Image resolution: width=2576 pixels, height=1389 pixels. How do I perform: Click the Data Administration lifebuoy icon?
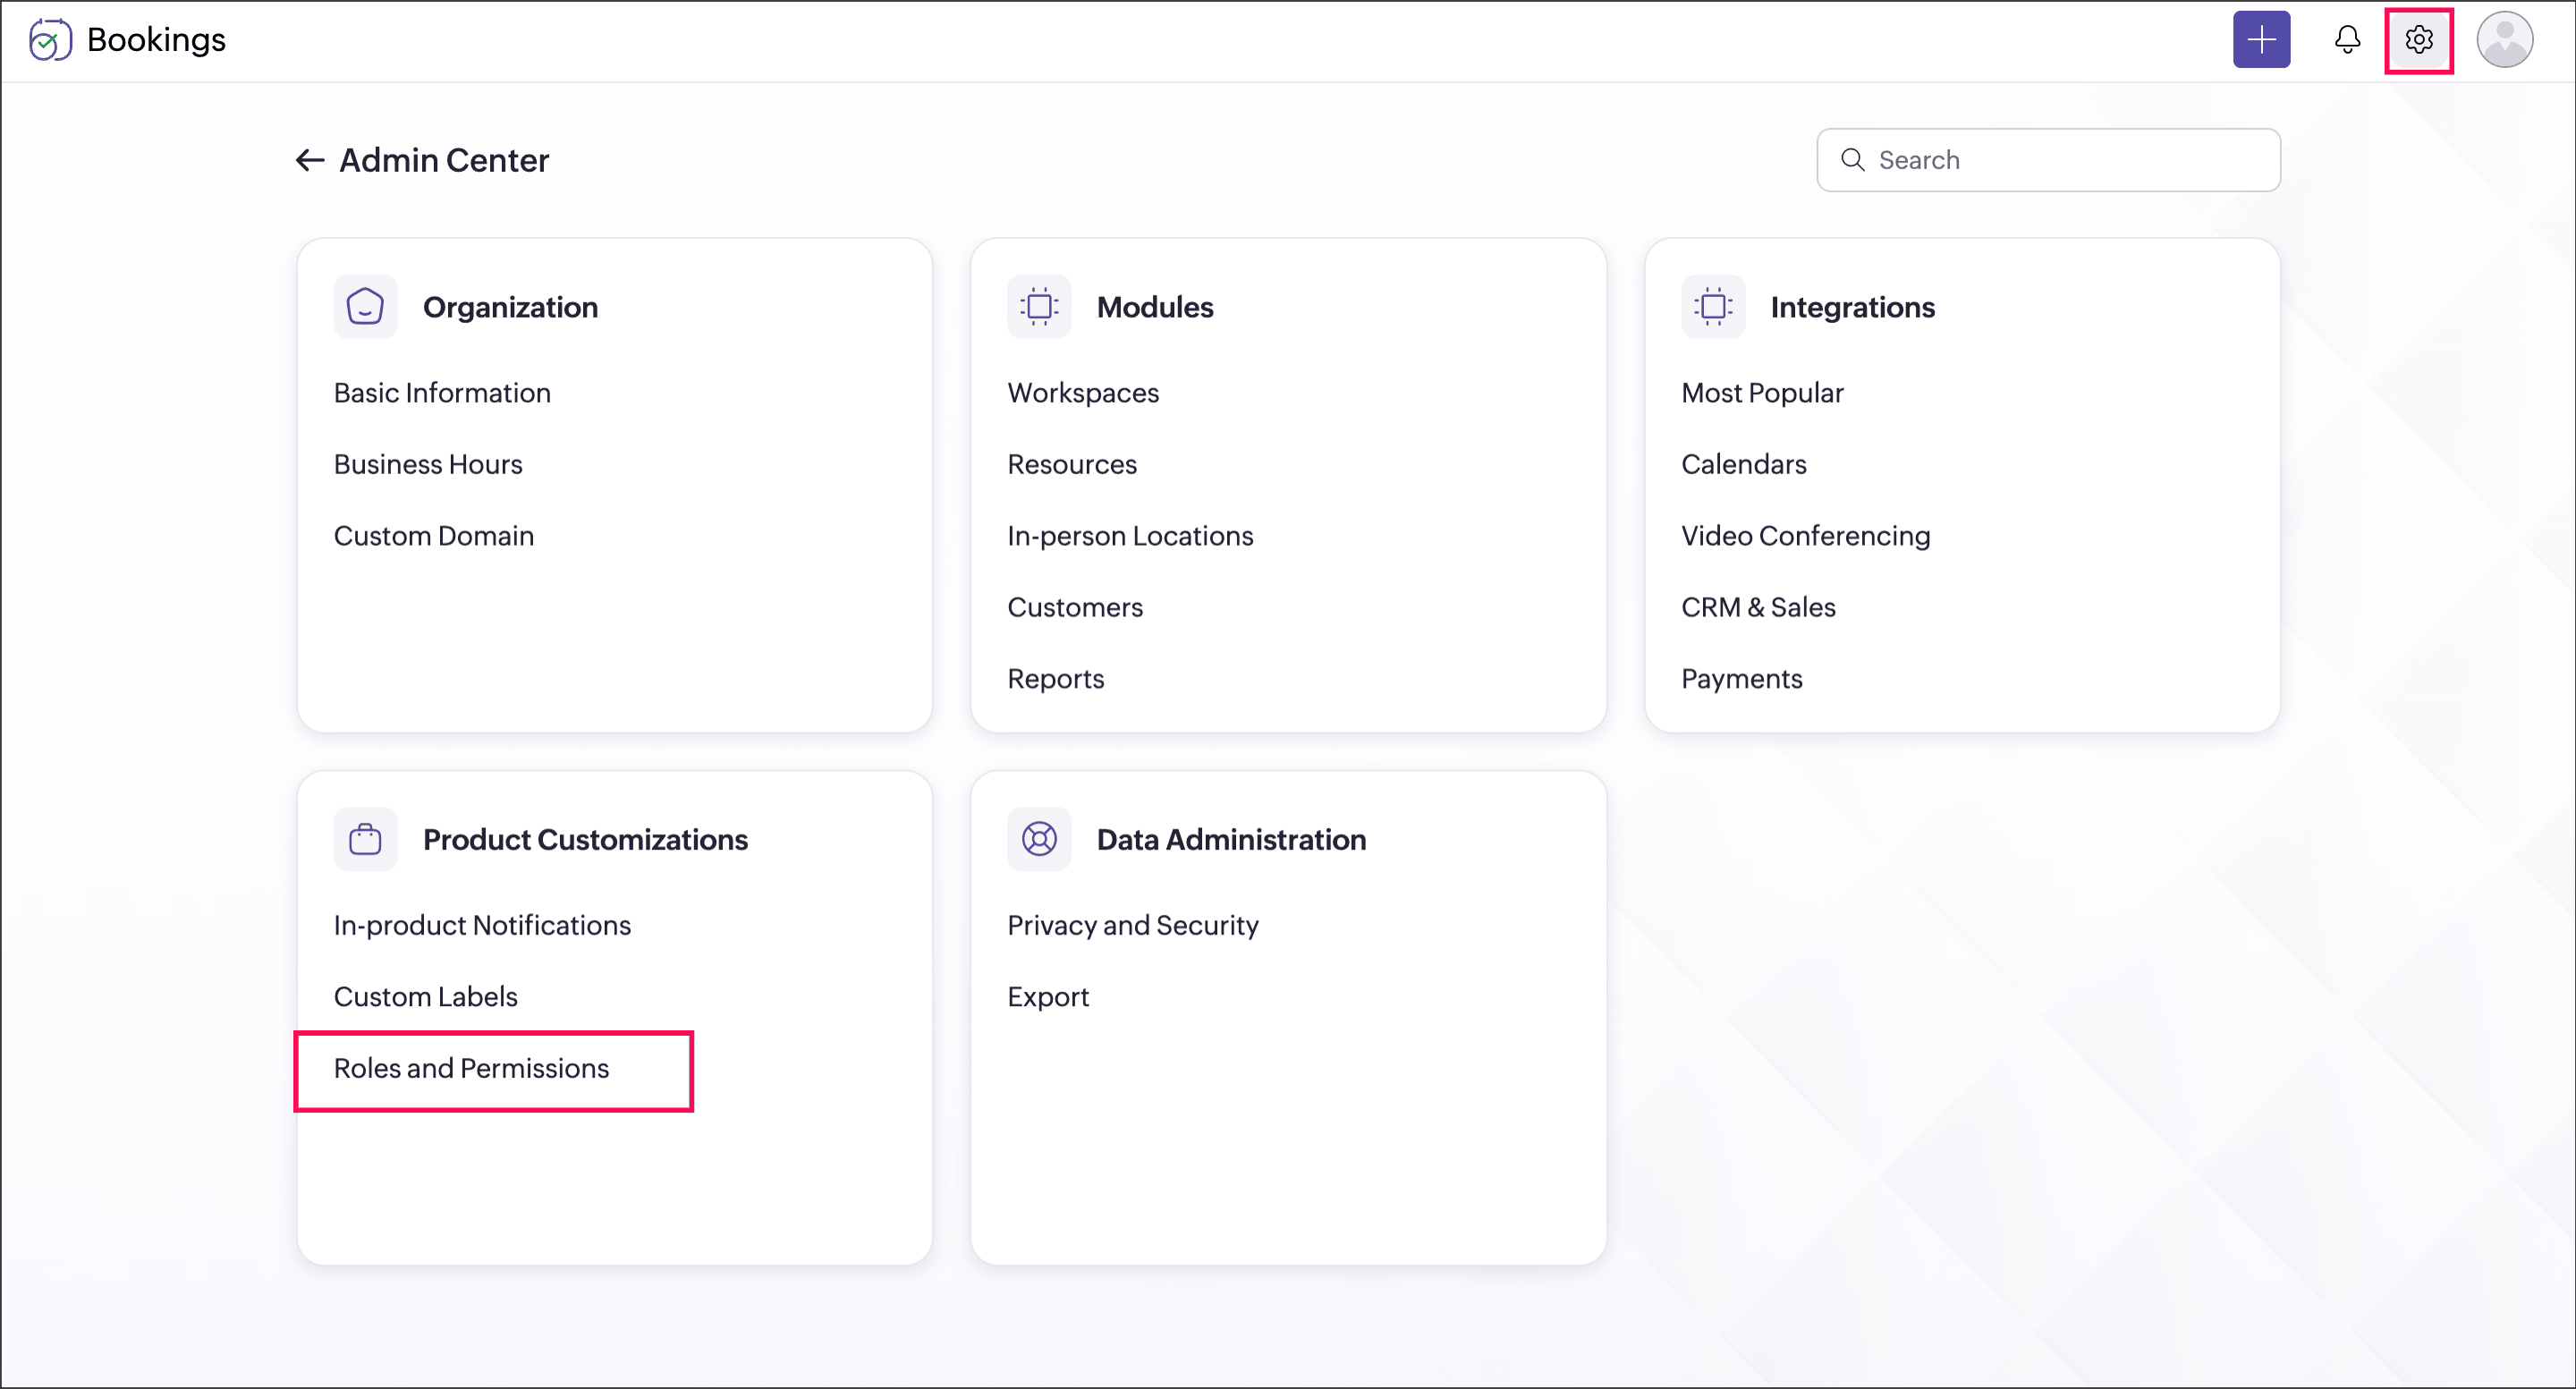(x=1038, y=839)
